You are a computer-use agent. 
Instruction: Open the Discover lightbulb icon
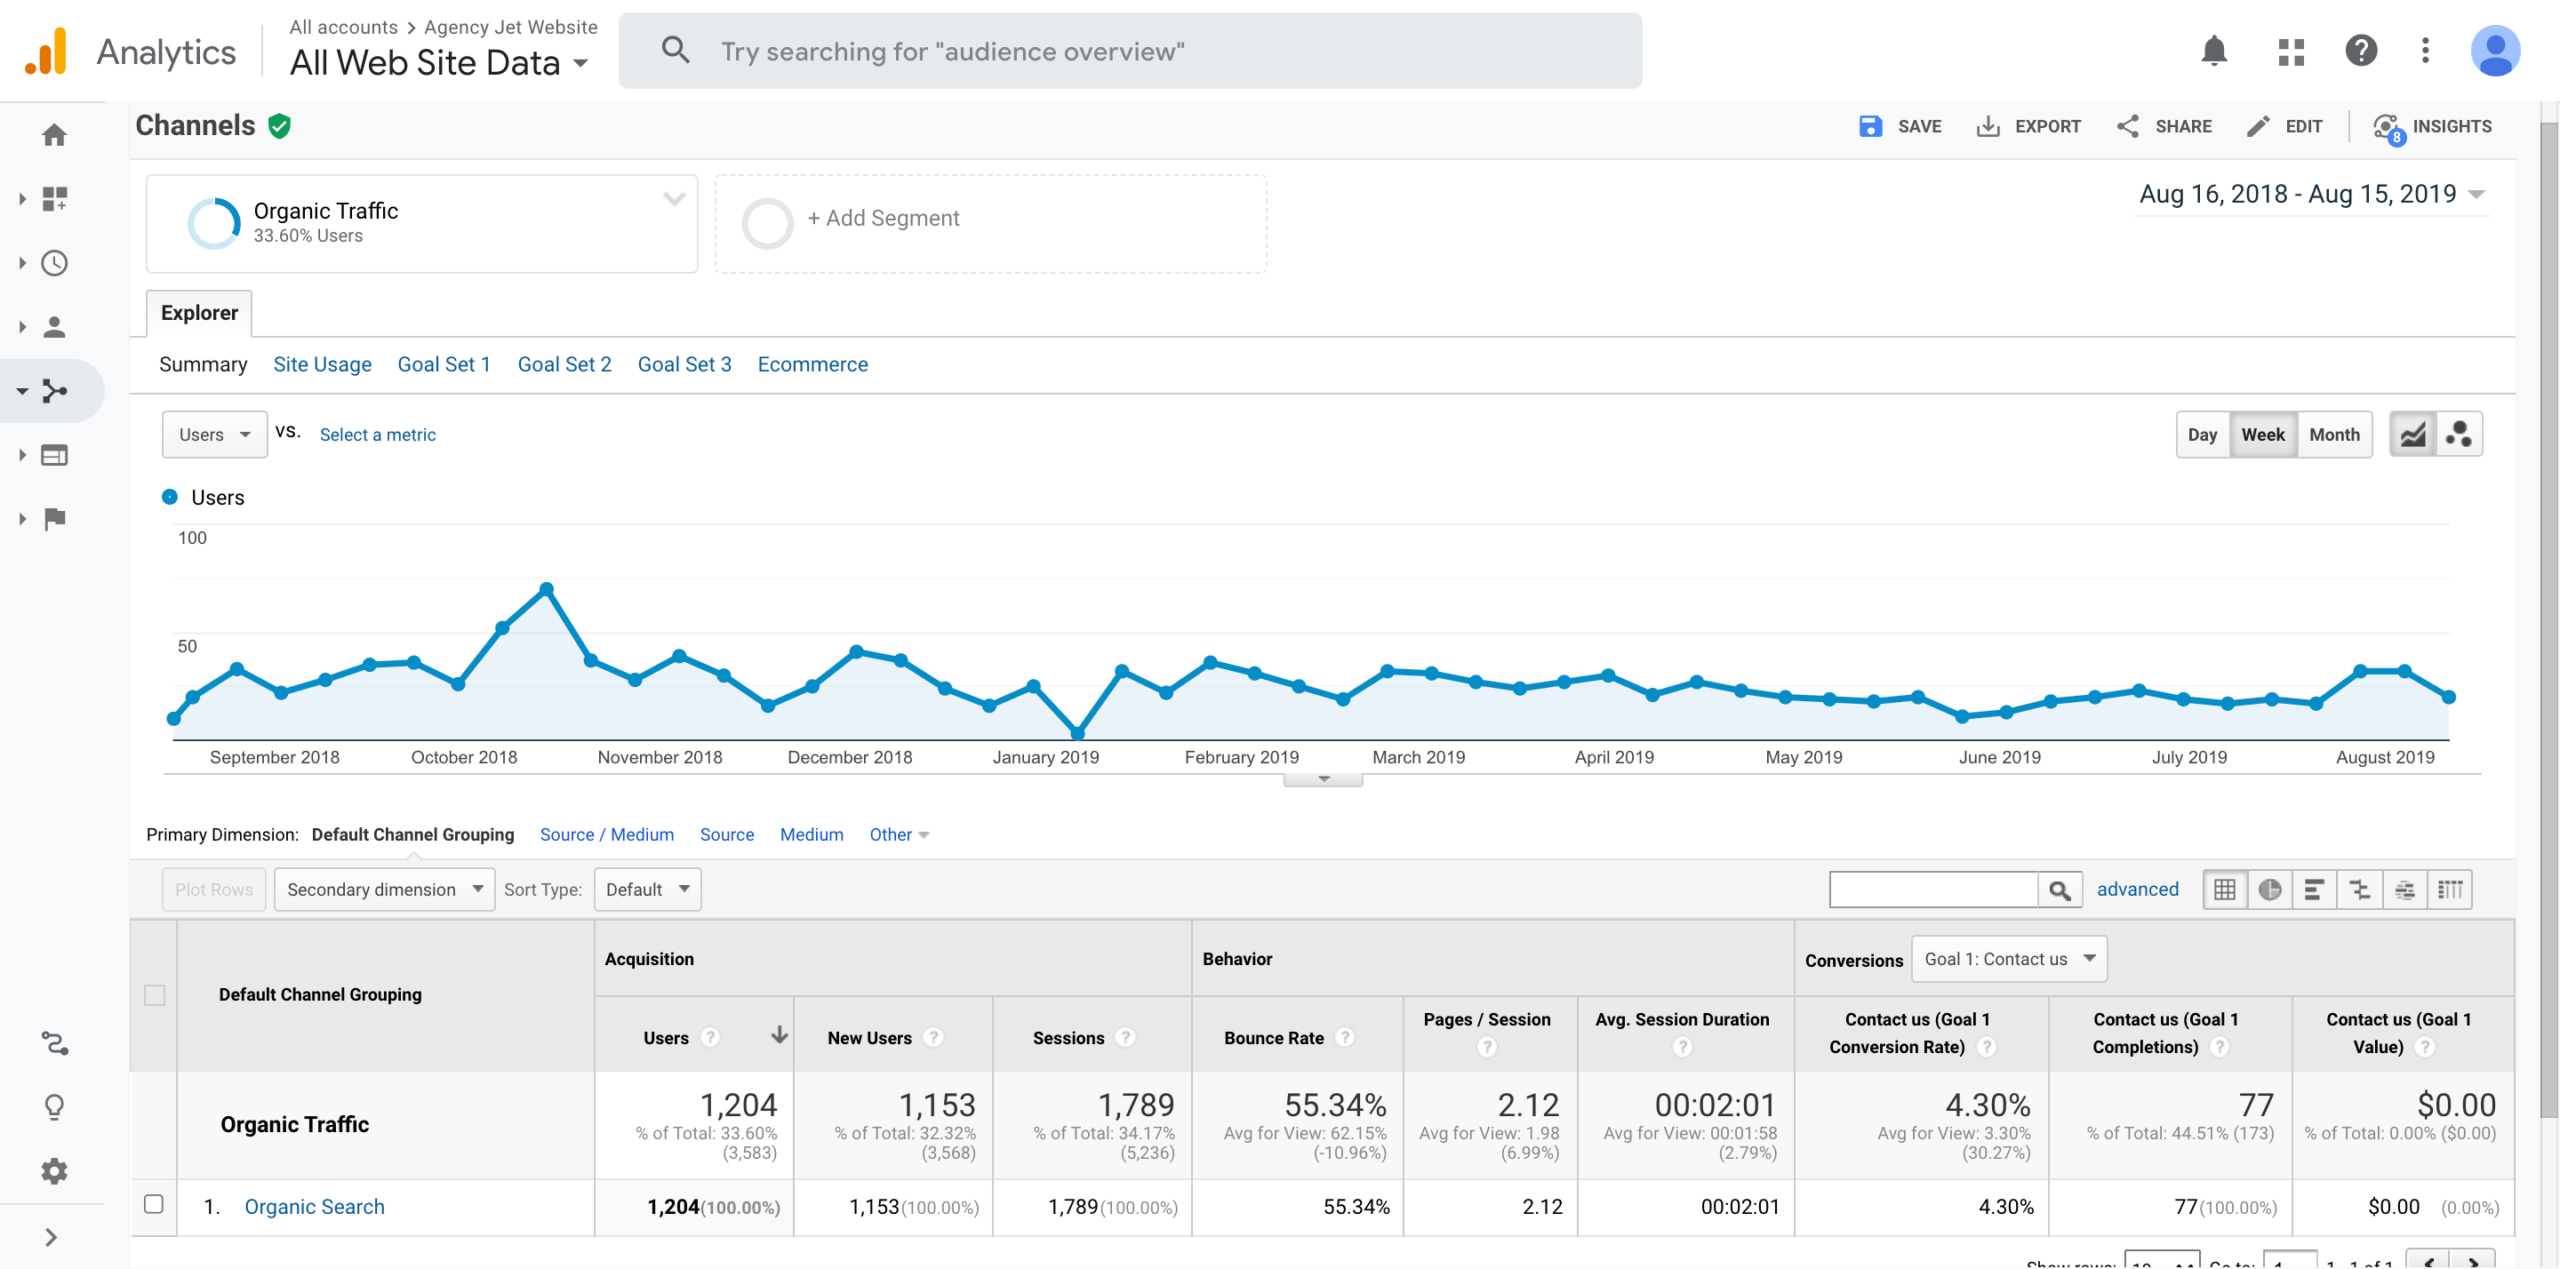point(54,1107)
